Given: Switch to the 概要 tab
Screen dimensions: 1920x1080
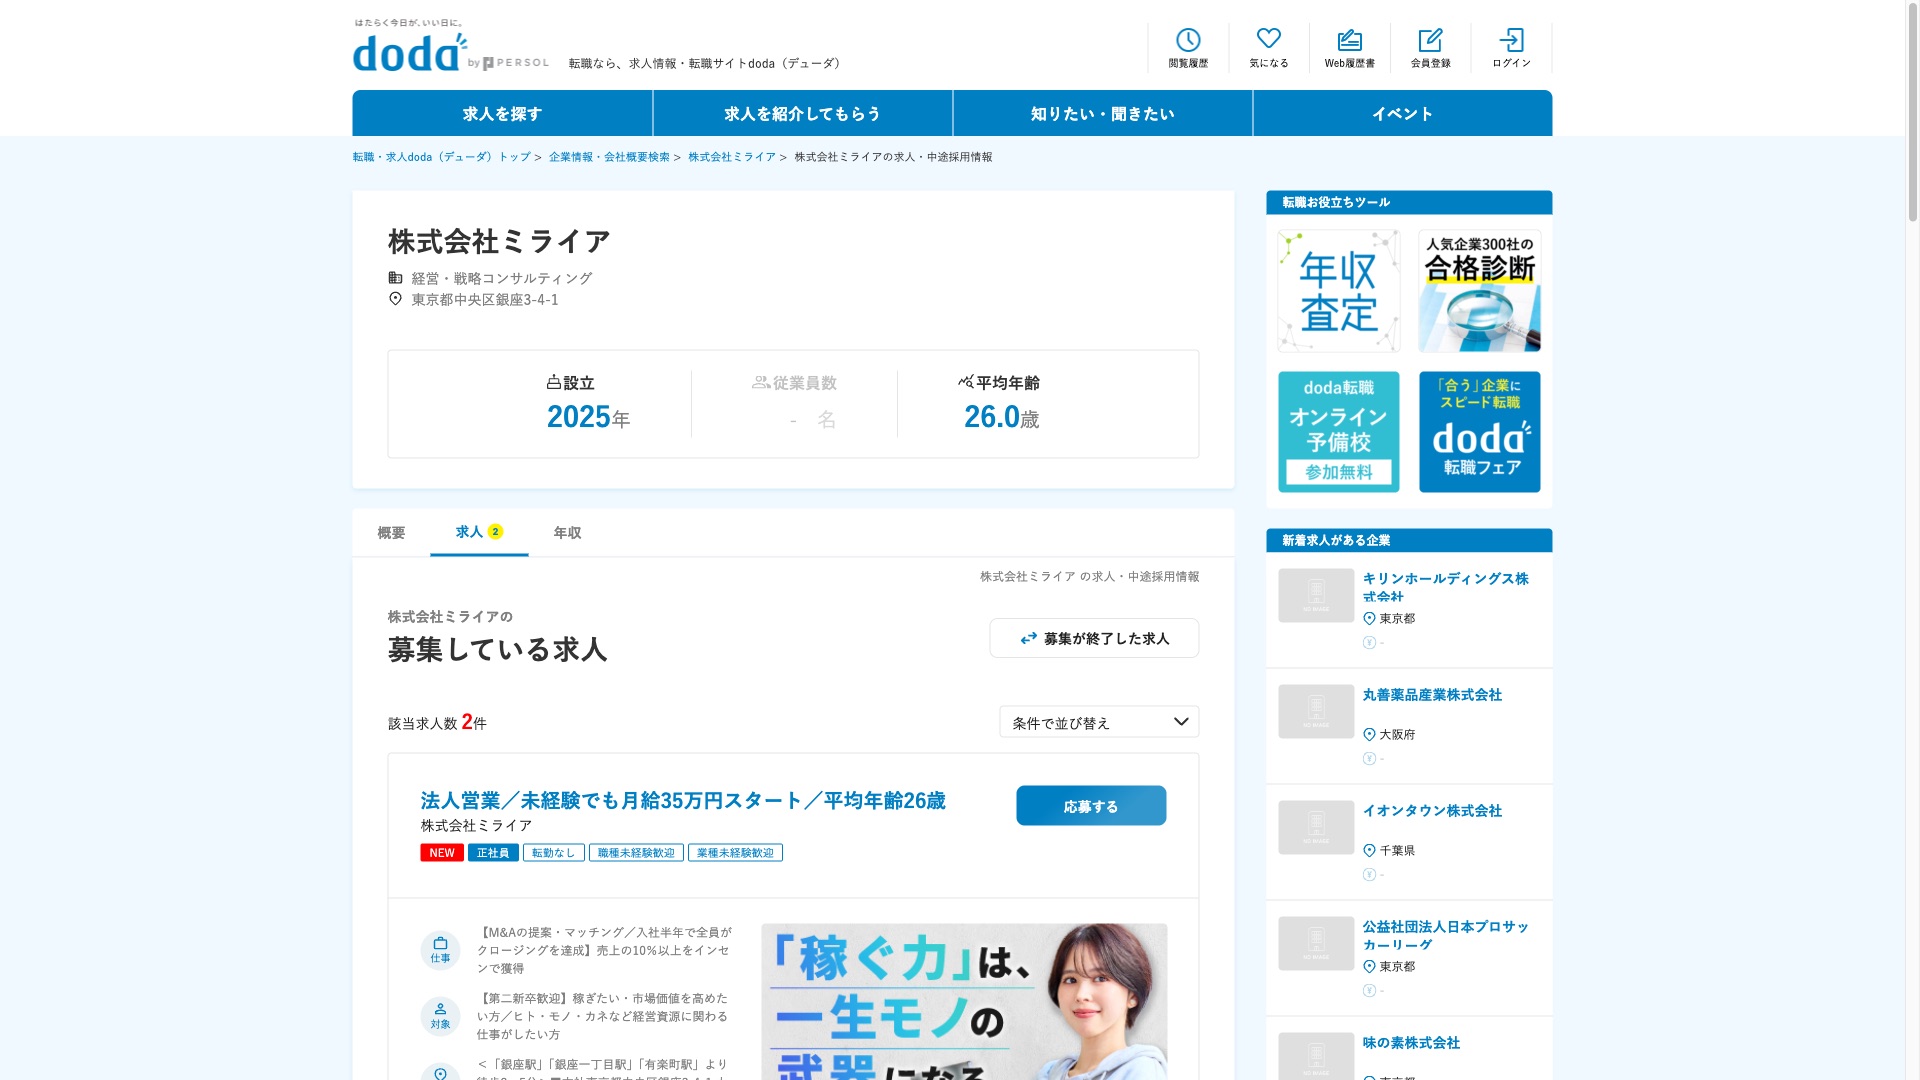Looking at the screenshot, I should tap(391, 533).
